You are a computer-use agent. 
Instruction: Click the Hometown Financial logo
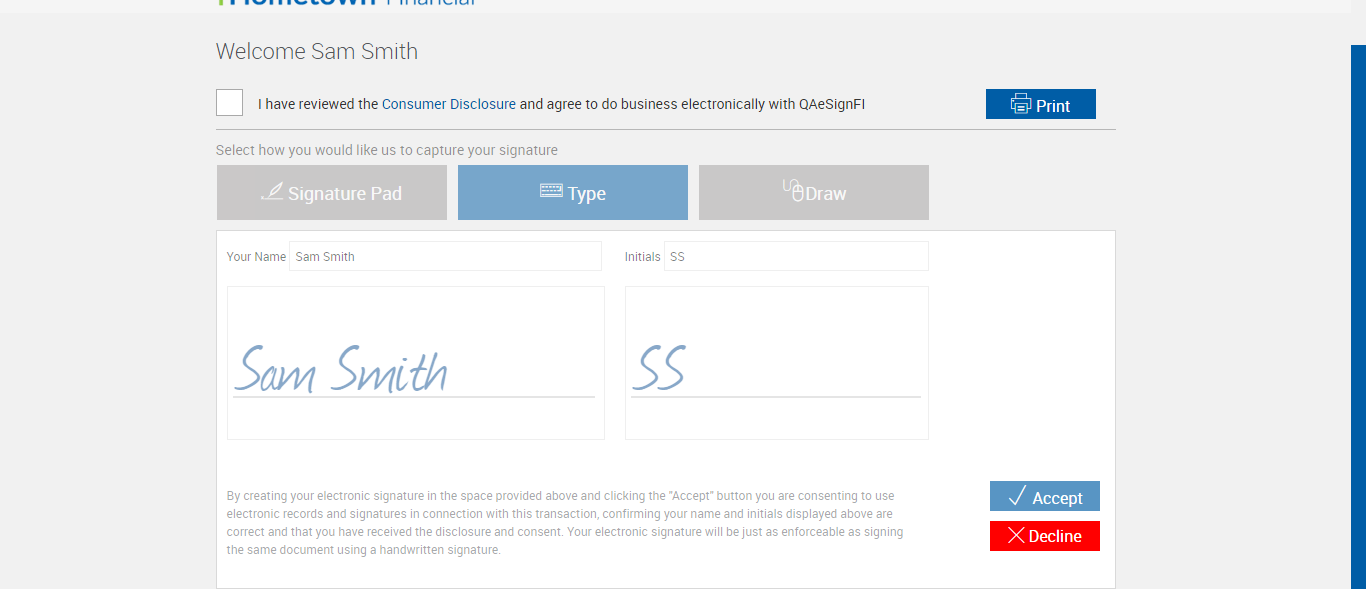click(x=346, y=3)
